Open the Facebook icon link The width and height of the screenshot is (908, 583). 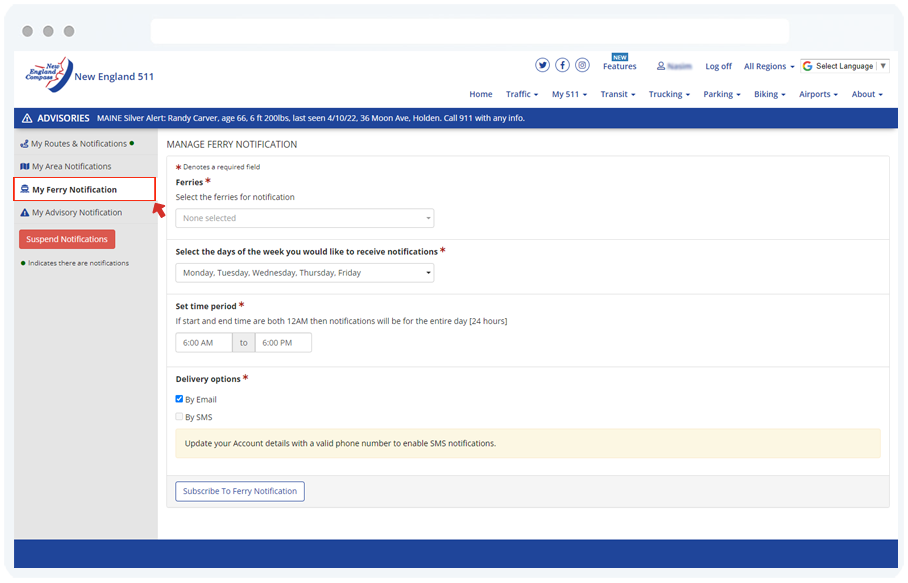click(562, 65)
